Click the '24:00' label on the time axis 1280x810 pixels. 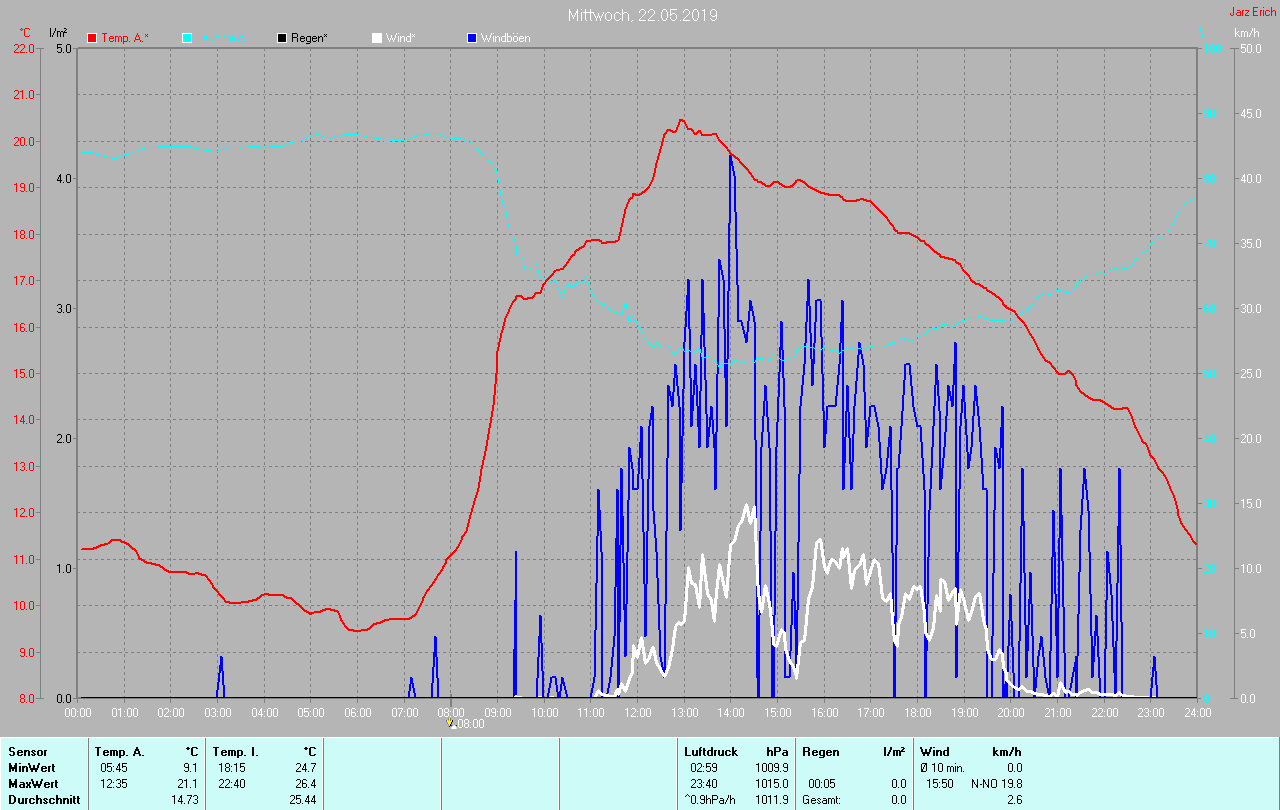(x=1197, y=712)
